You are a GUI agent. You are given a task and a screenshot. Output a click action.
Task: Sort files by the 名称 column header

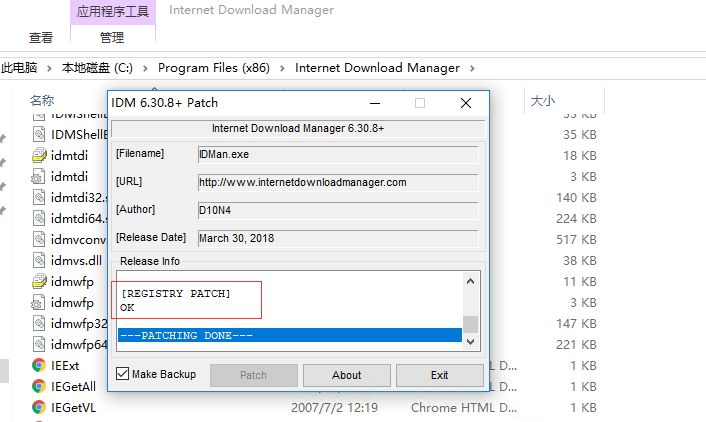click(42, 100)
